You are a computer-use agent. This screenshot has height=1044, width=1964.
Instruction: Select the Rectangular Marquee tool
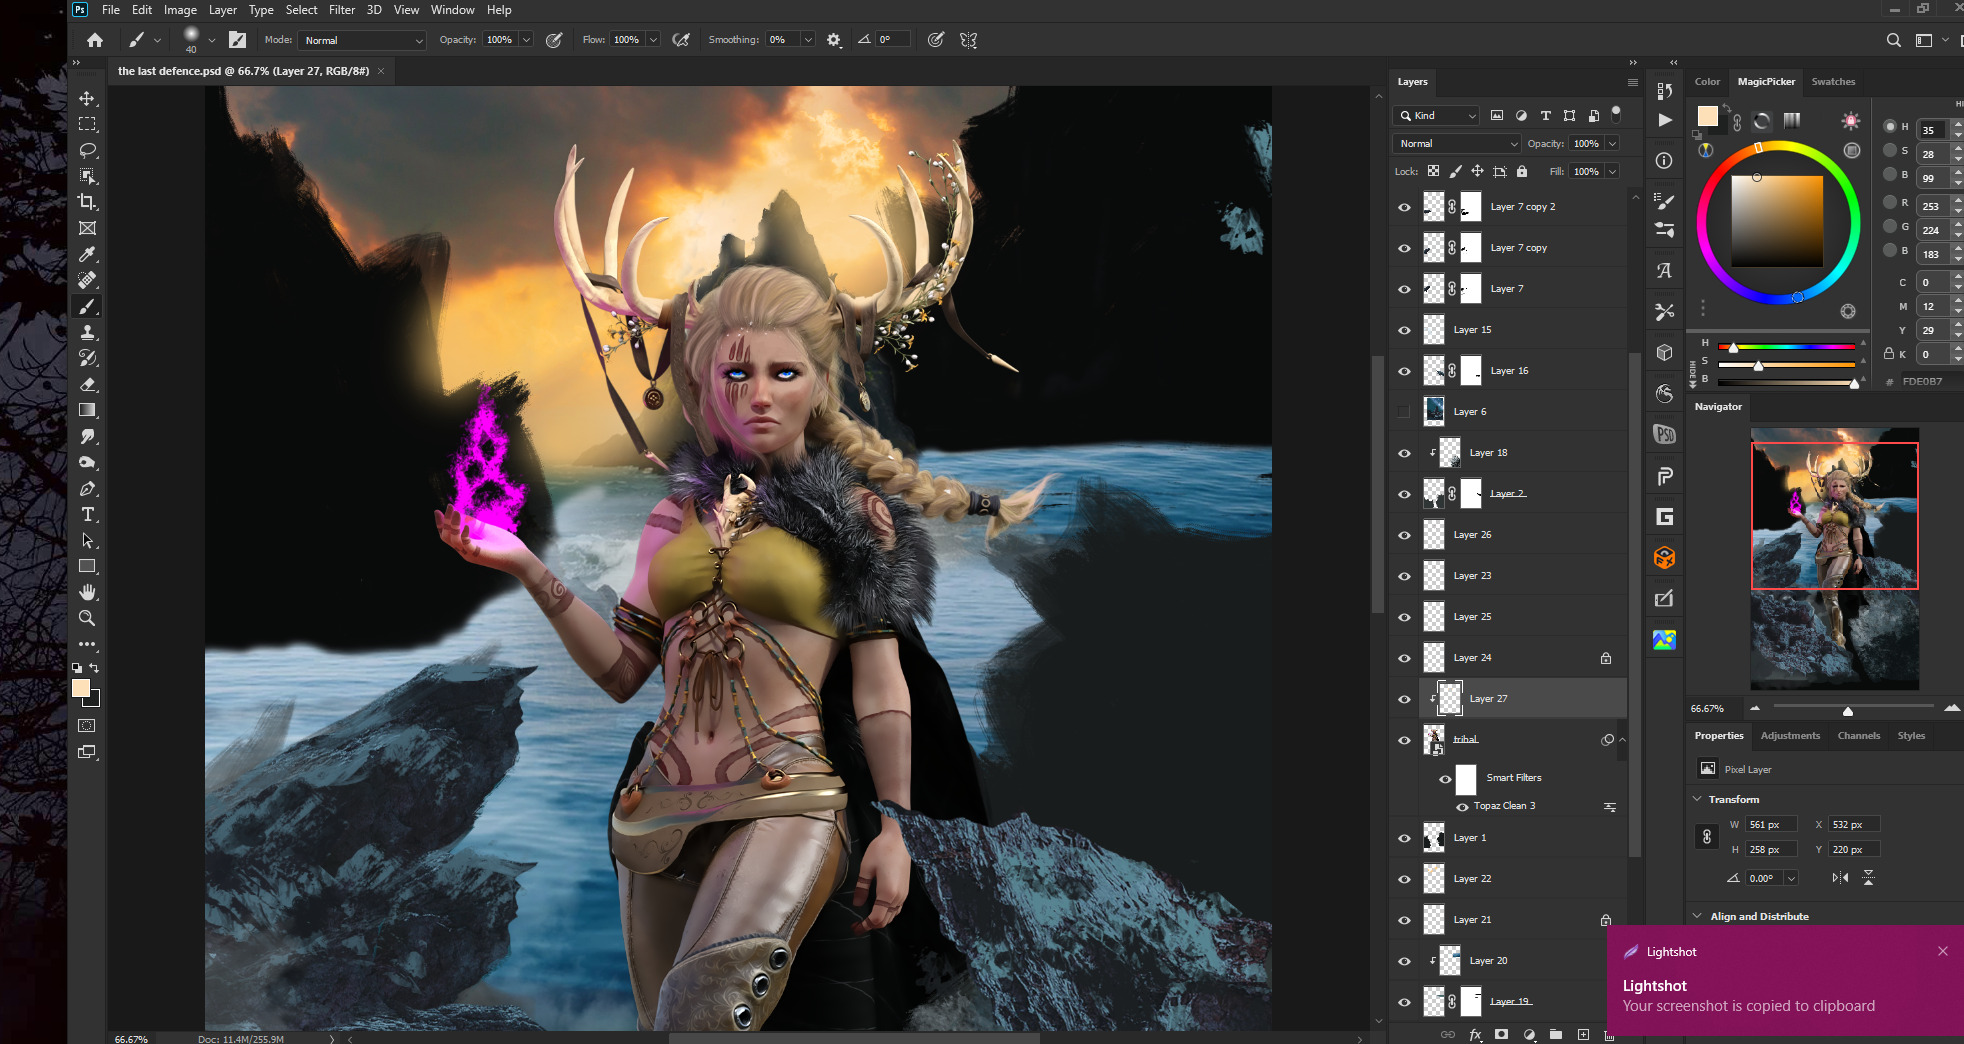tap(87, 124)
